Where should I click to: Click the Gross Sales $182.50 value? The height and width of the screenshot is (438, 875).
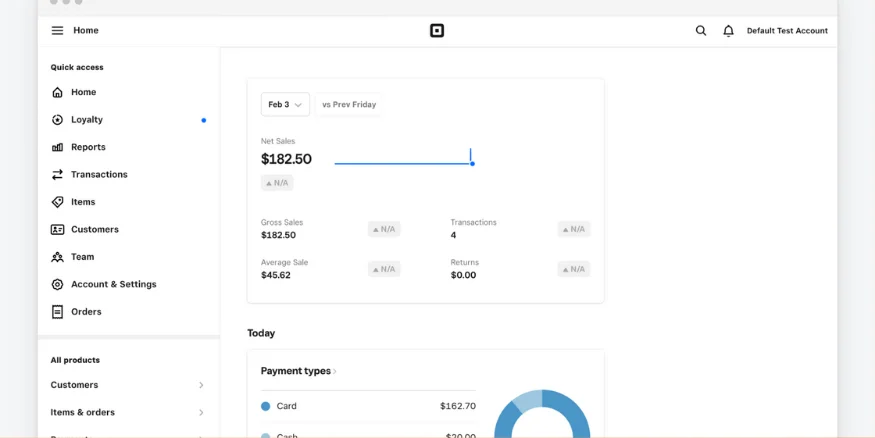tap(278, 235)
